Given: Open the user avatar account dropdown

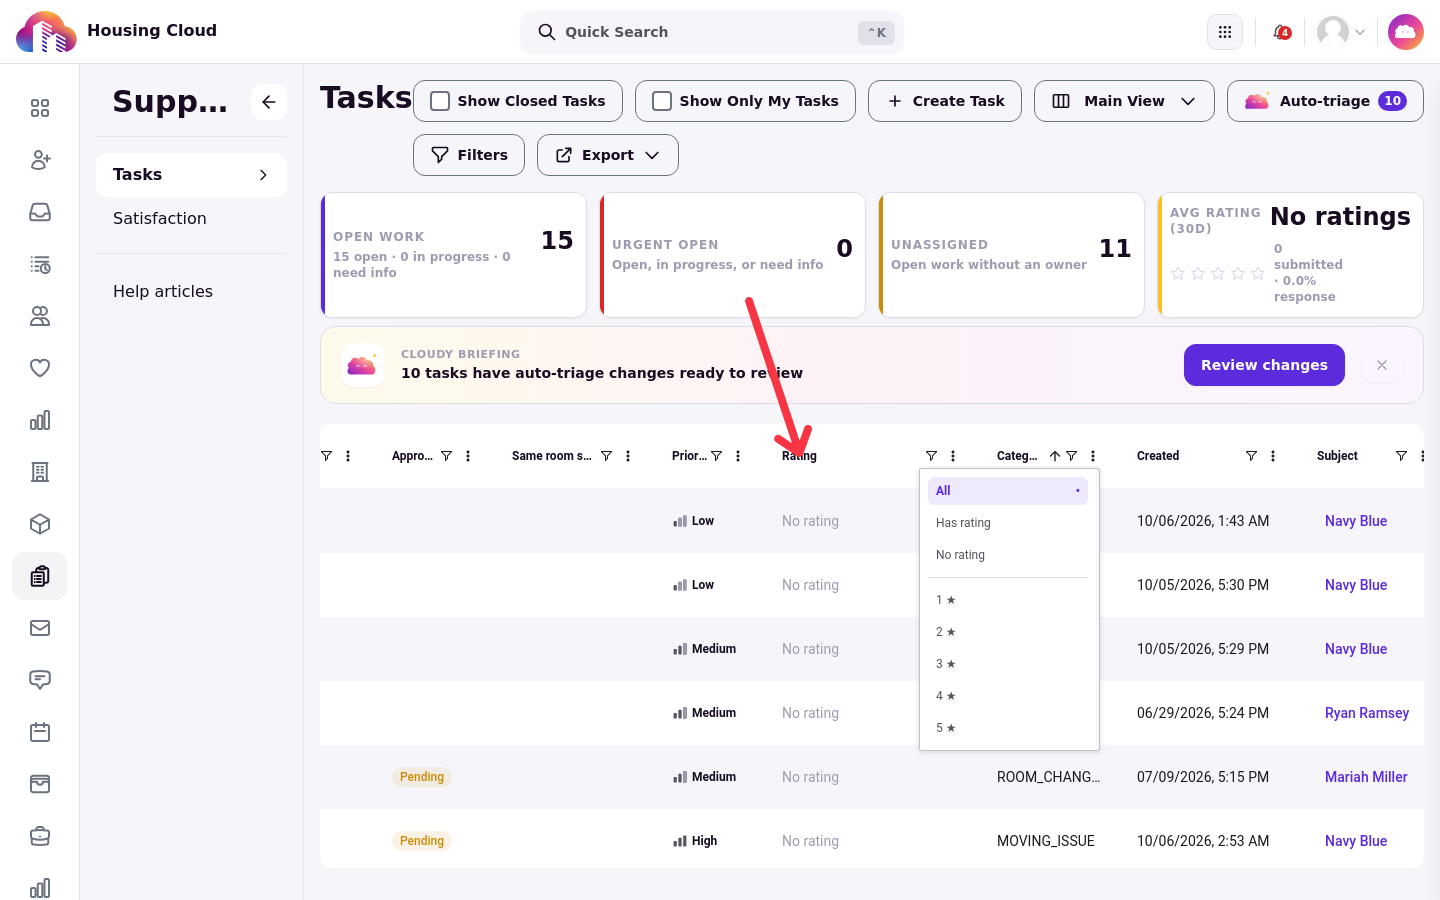Looking at the screenshot, I should point(1341,32).
